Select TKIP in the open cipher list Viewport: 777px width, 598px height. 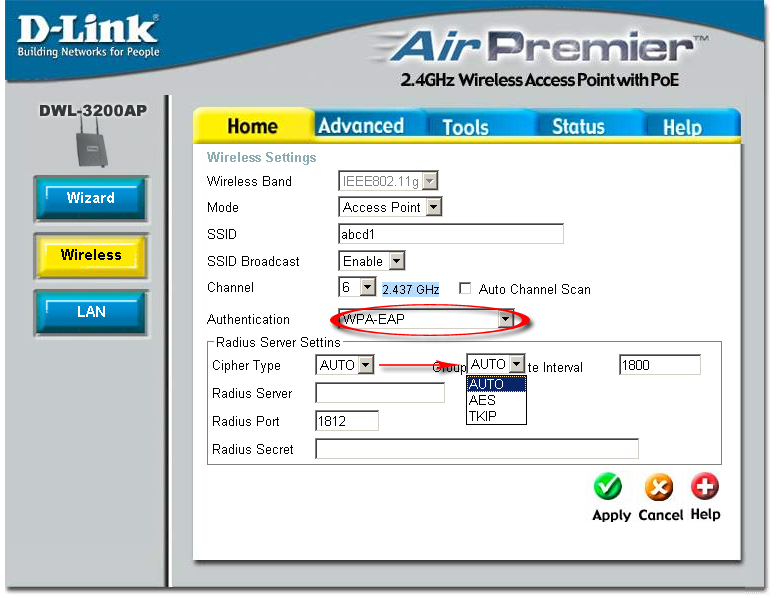coord(496,416)
